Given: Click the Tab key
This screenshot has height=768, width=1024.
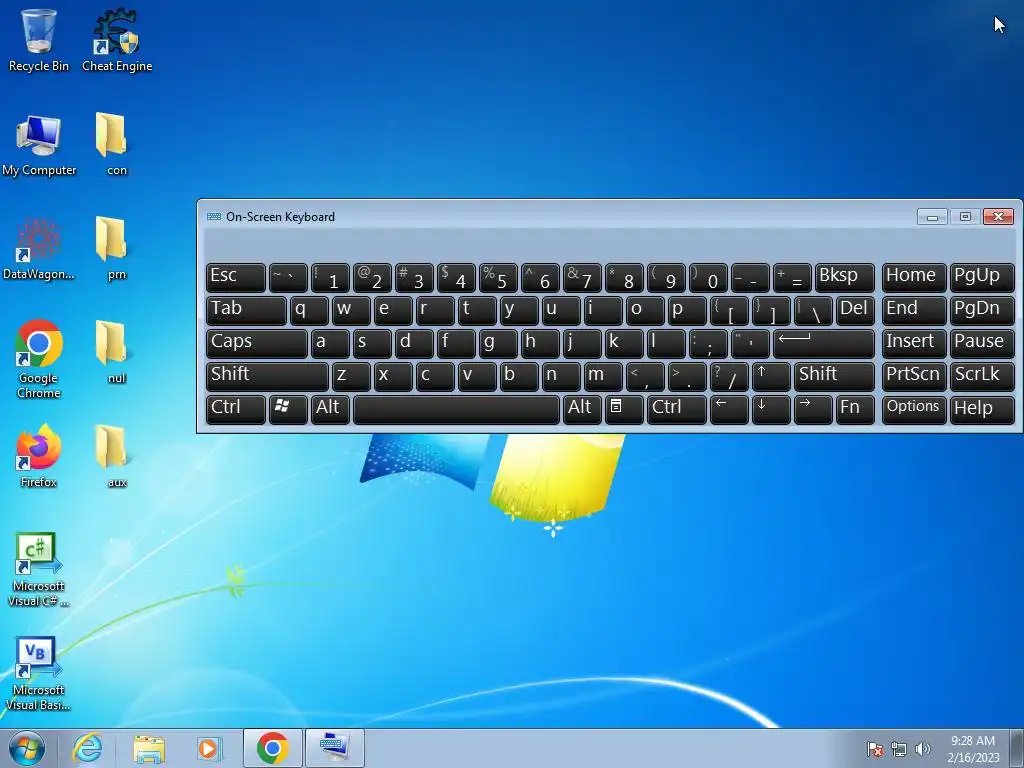Looking at the screenshot, I should click(246, 310).
